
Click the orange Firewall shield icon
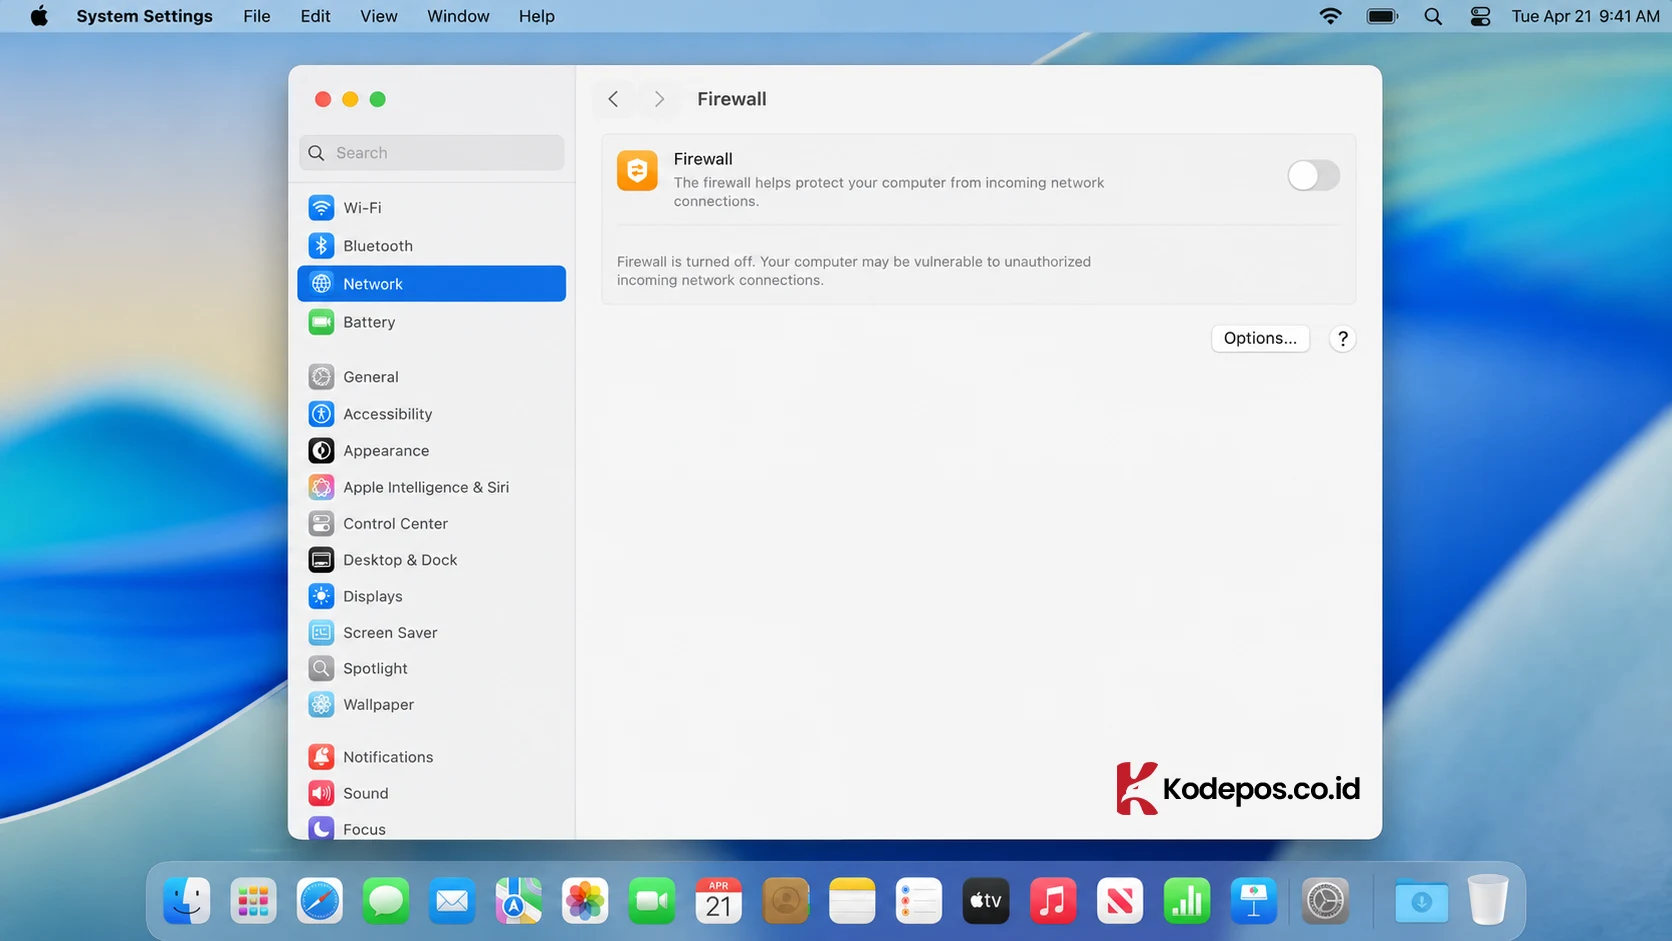[637, 171]
